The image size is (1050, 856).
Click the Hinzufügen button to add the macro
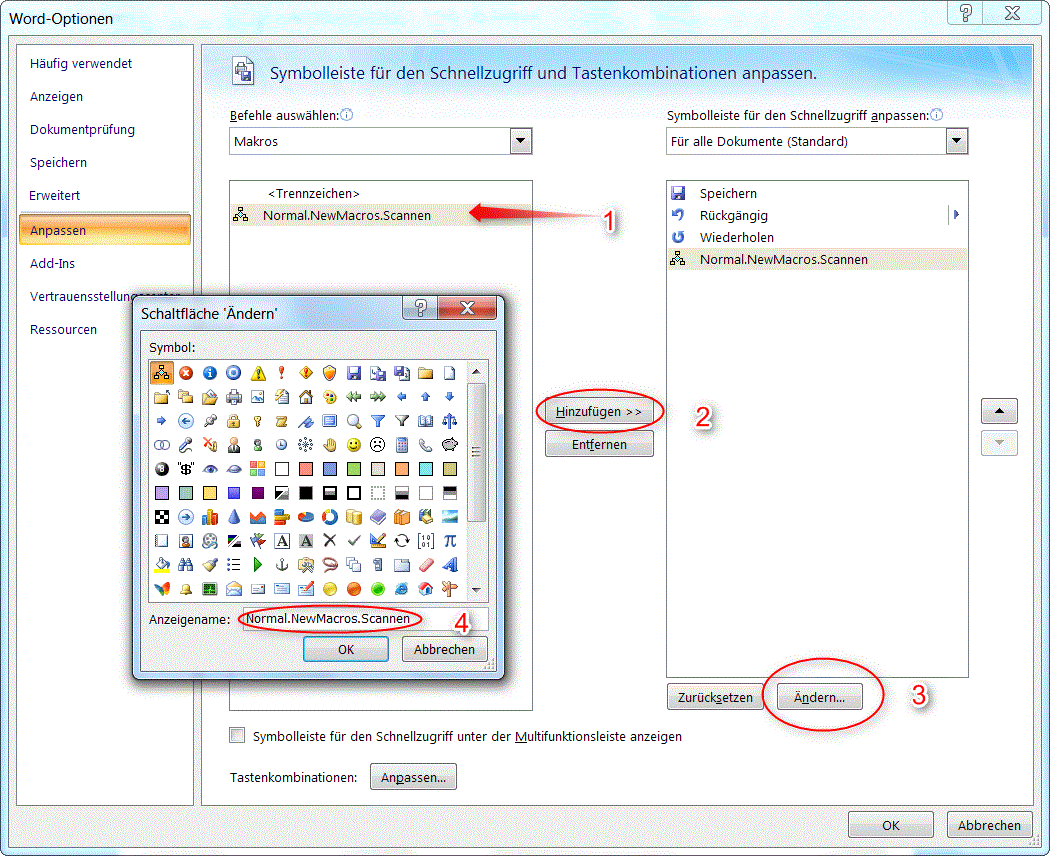(597, 411)
